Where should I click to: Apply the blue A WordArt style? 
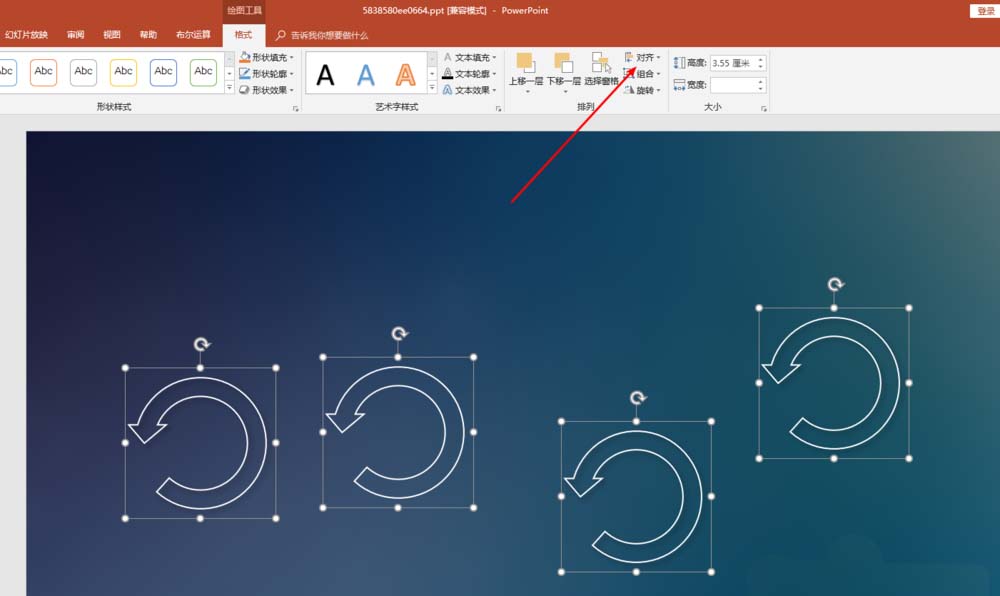point(365,75)
